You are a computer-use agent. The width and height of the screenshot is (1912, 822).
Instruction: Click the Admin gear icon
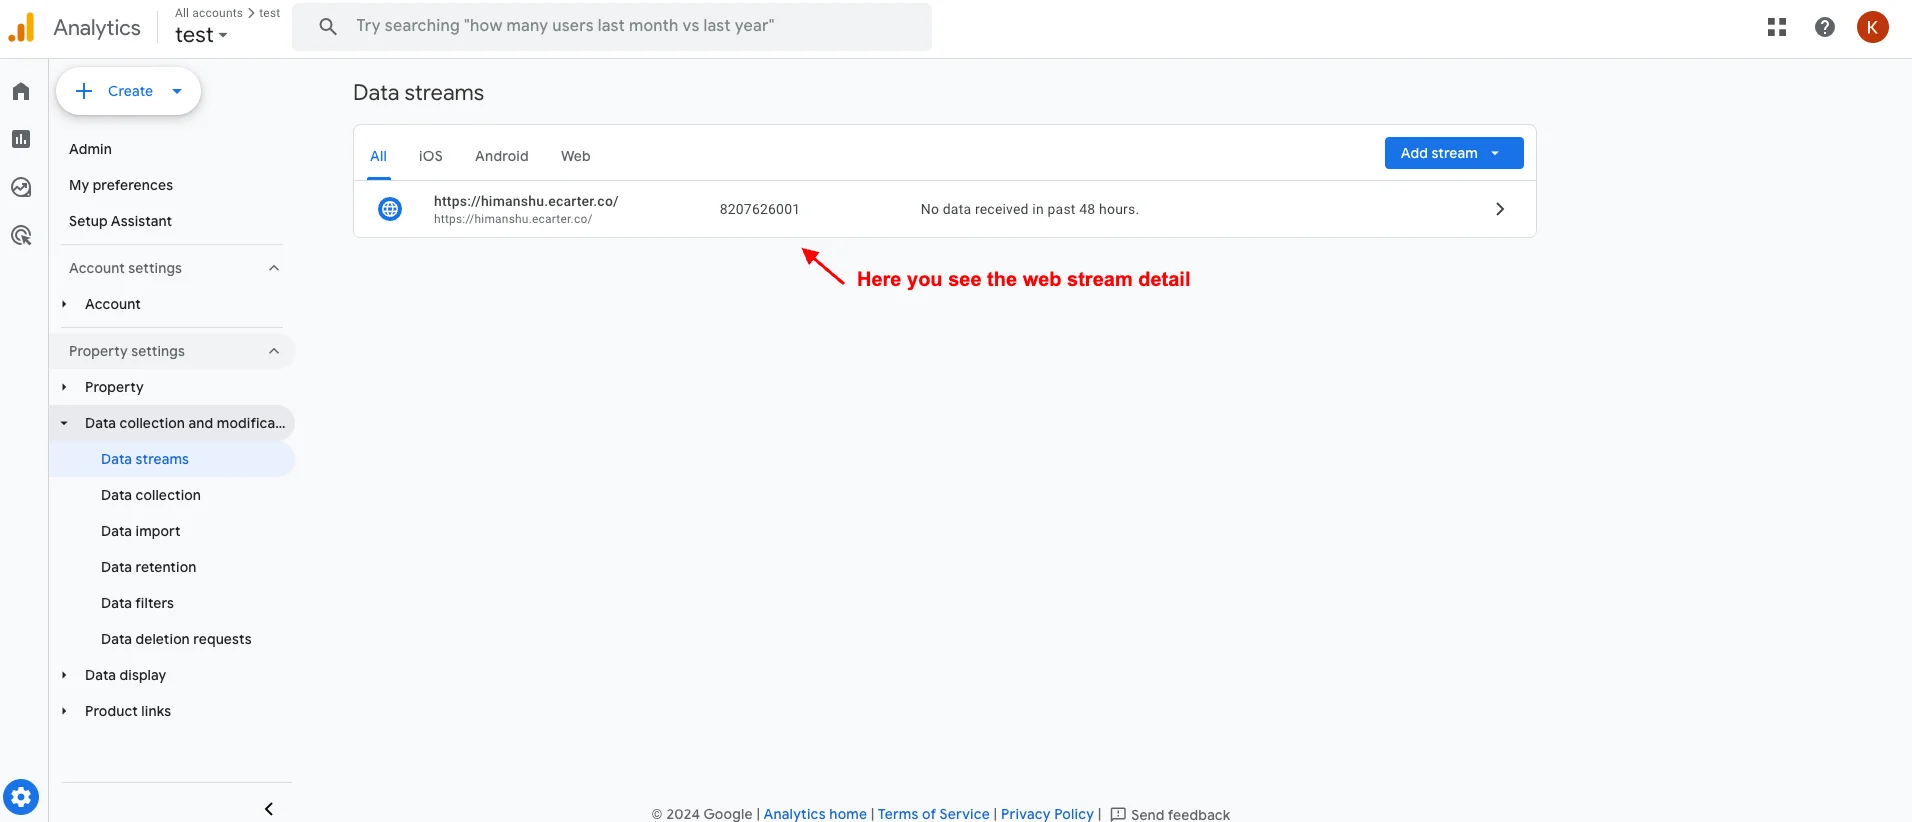pos(21,798)
